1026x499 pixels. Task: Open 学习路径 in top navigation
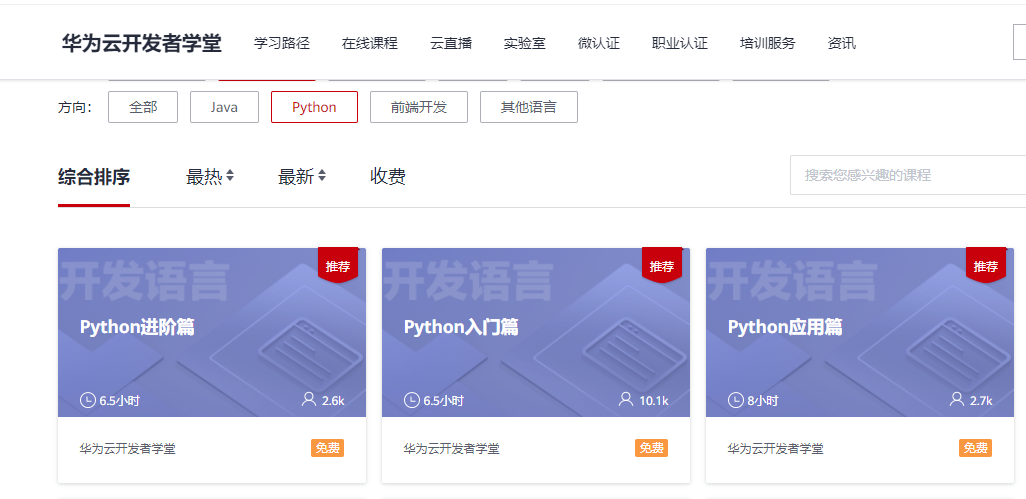coord(281,44)
